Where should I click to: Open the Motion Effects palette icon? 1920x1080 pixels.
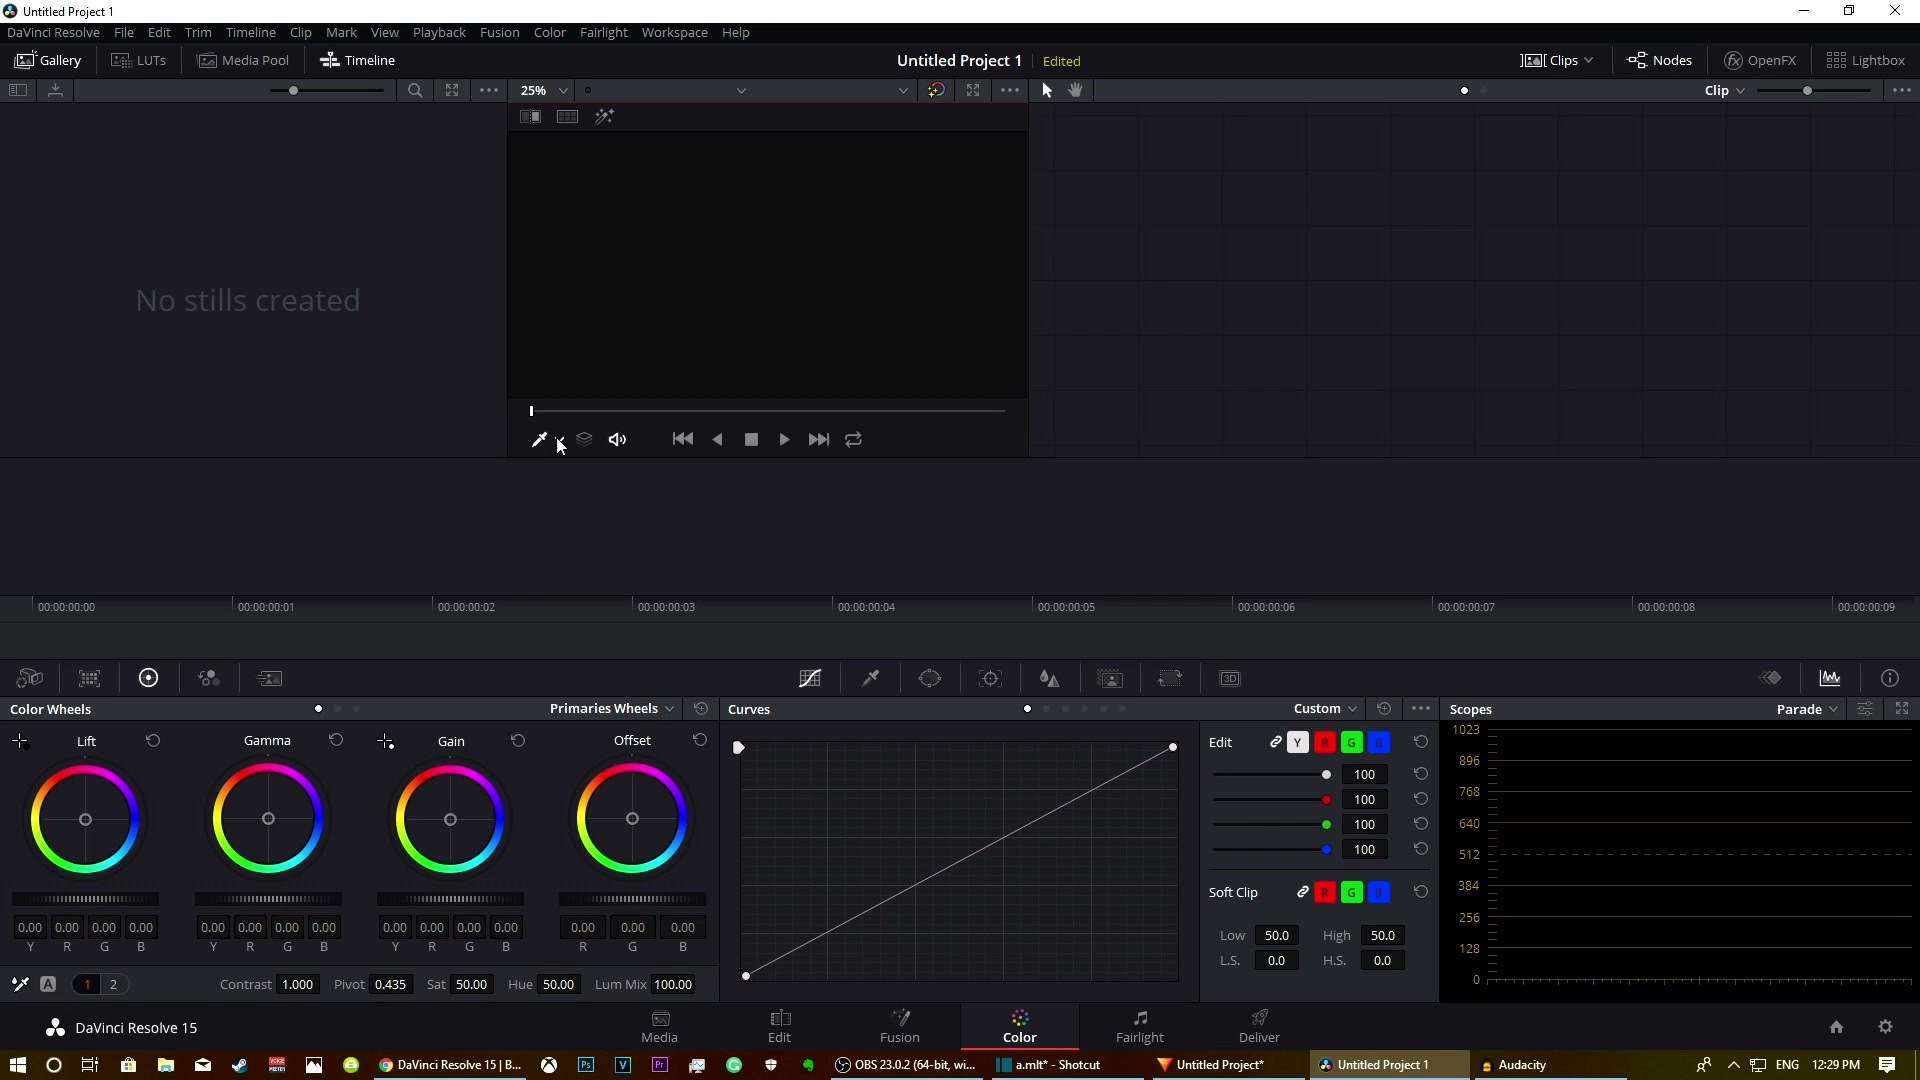pyautogui.click(x=269, y=678)
